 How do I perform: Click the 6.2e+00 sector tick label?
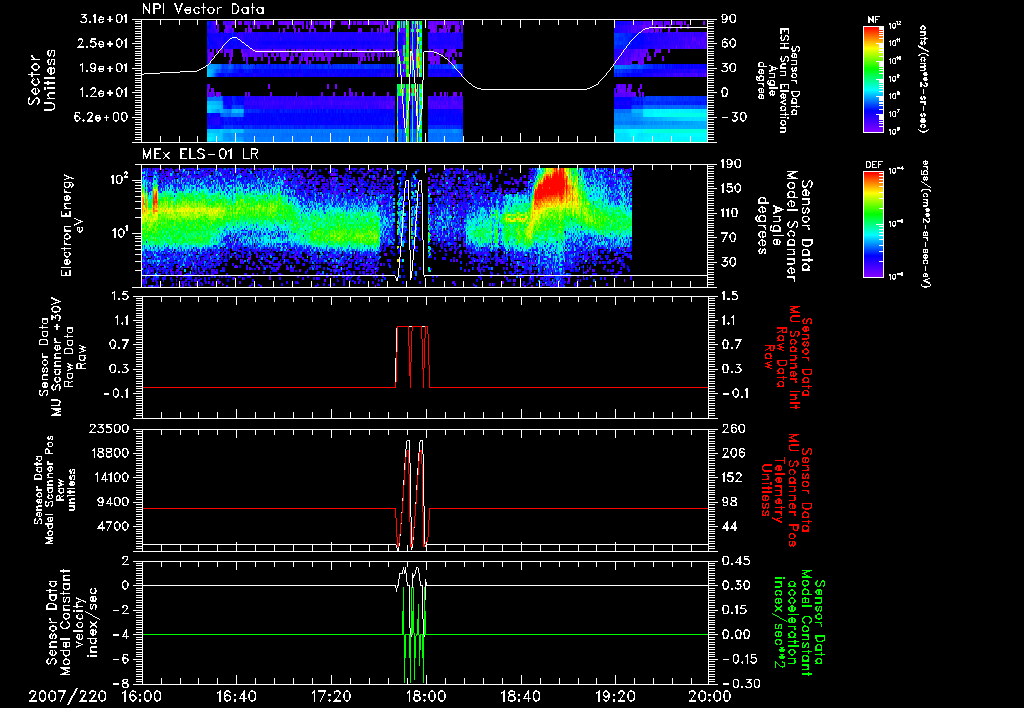click(x=101, y=118)
